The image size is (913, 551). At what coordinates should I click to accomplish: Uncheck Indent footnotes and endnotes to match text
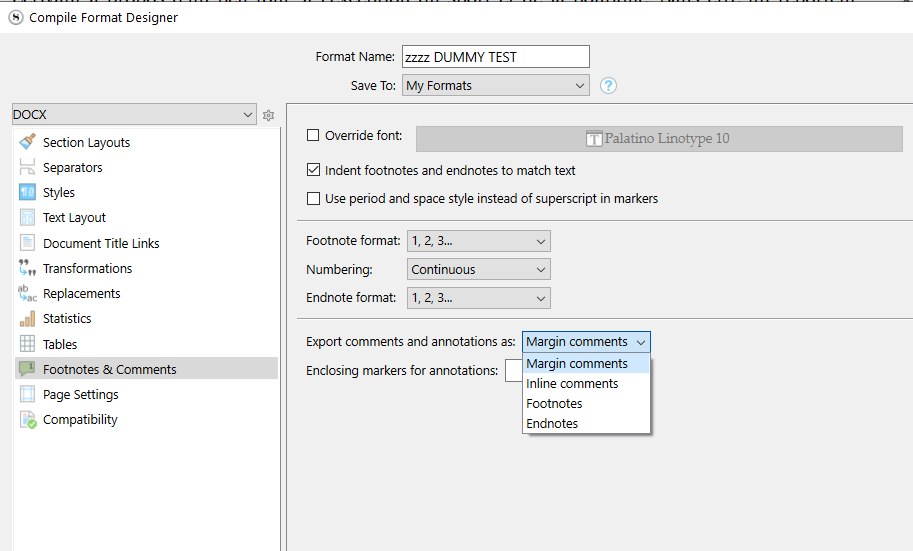click(x=313, y=171)
